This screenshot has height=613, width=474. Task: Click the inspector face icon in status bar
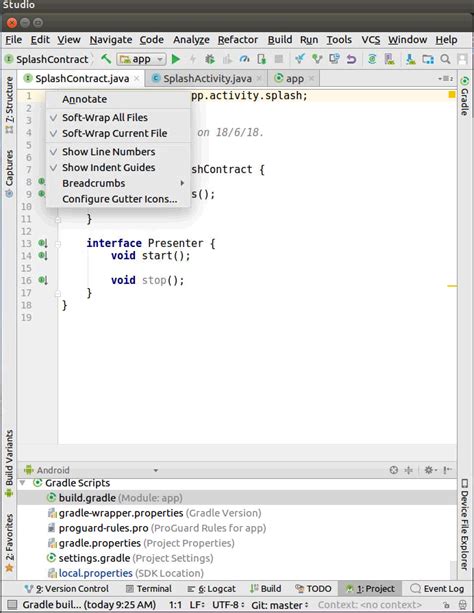click(462, 605)
